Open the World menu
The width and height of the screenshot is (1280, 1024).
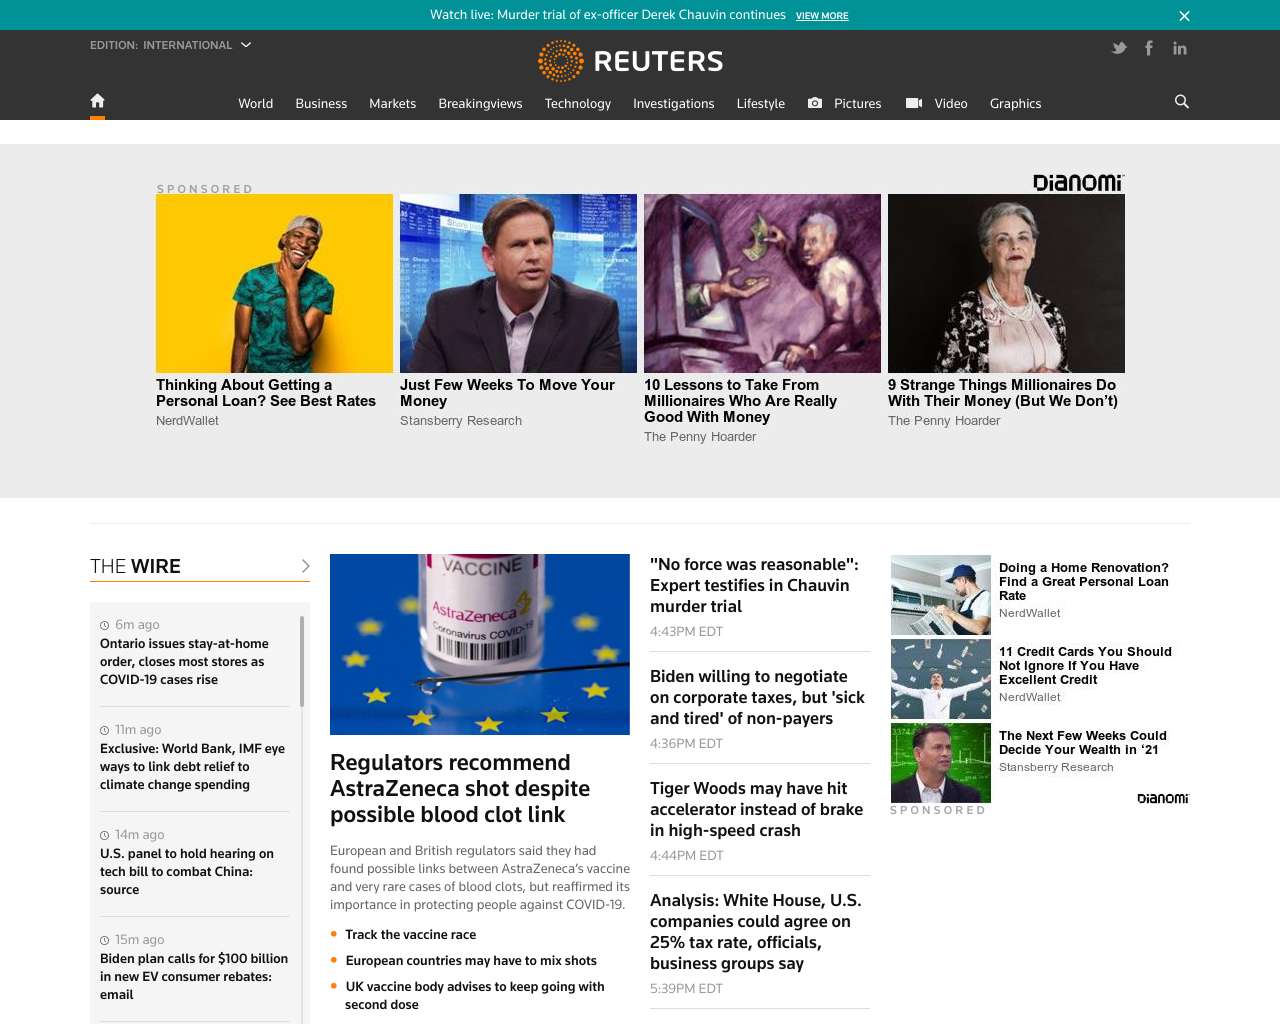255,103
